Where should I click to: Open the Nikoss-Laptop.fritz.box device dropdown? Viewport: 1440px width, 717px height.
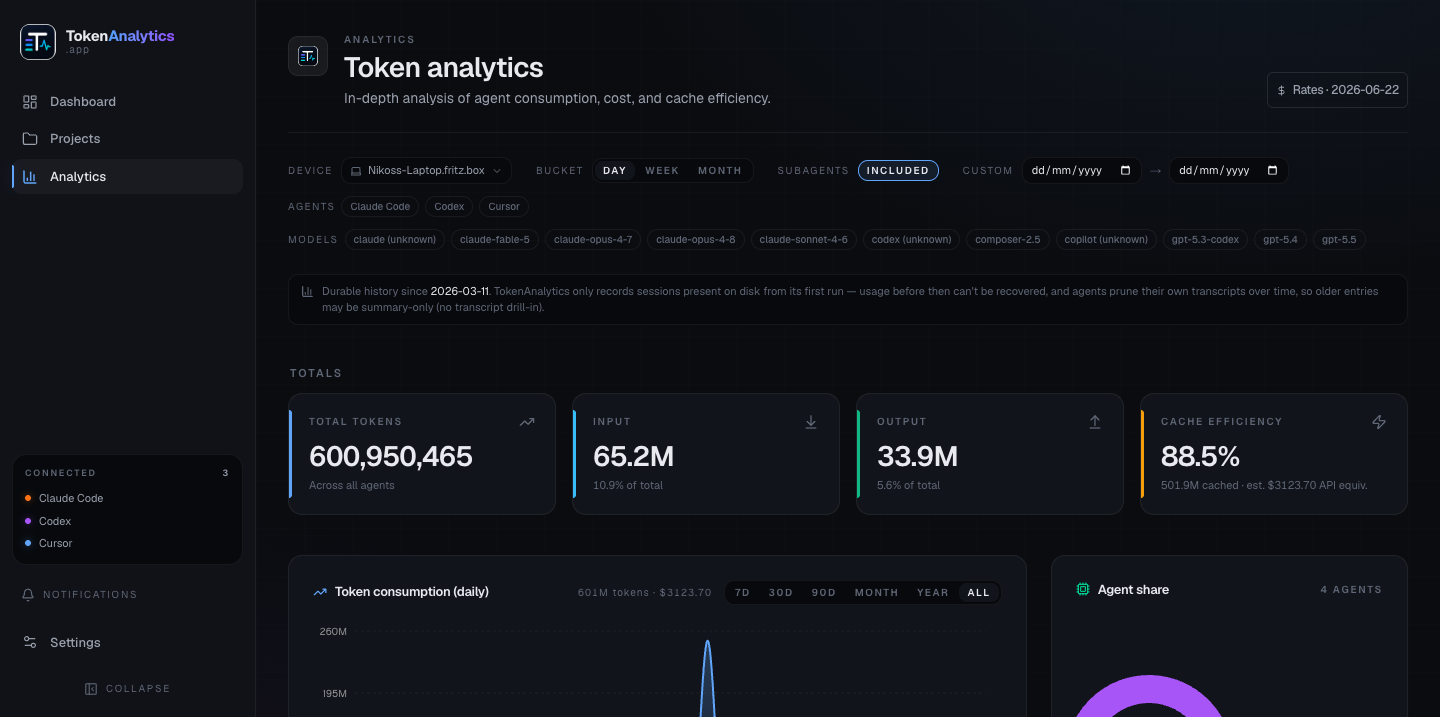[x=426, y=171]
